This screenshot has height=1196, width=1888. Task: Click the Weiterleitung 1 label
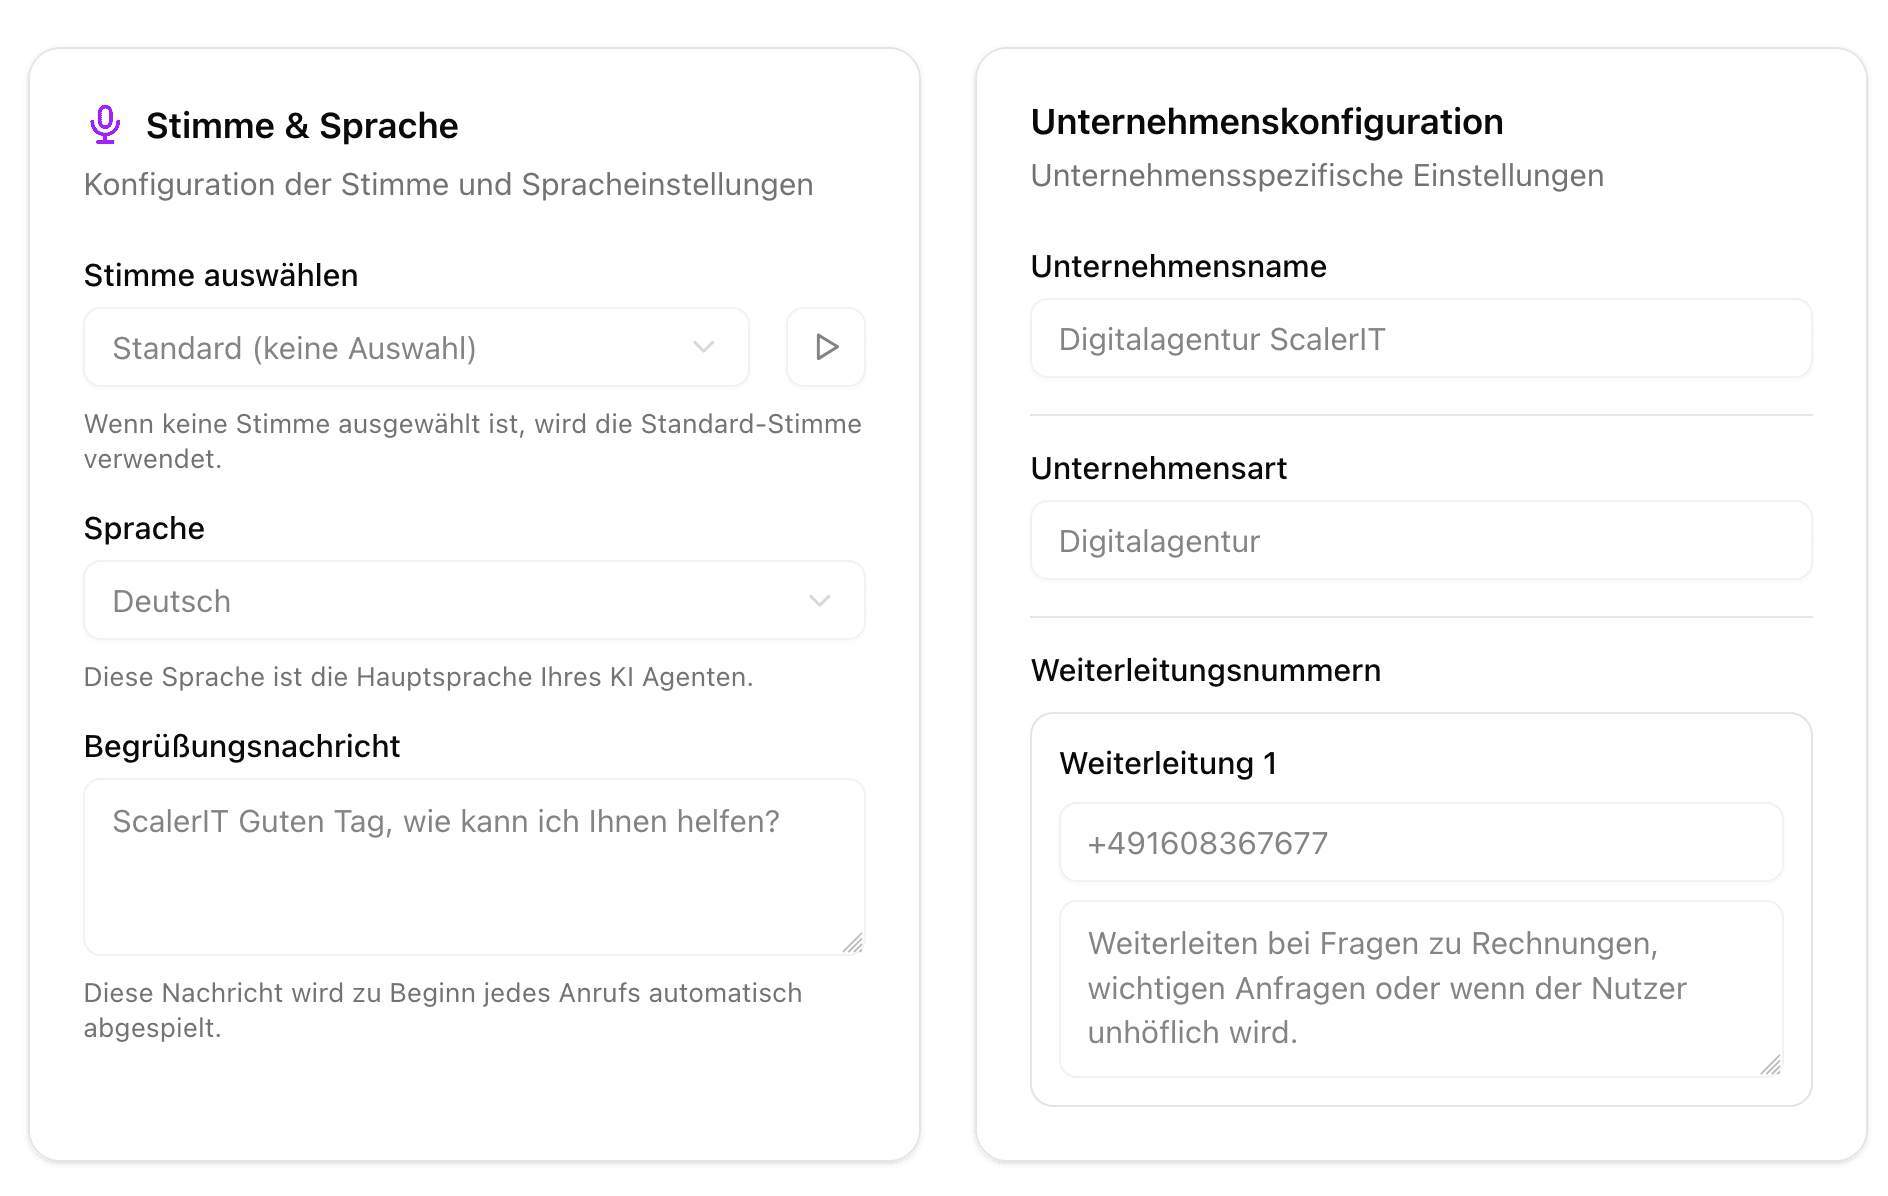[1169, 763]
